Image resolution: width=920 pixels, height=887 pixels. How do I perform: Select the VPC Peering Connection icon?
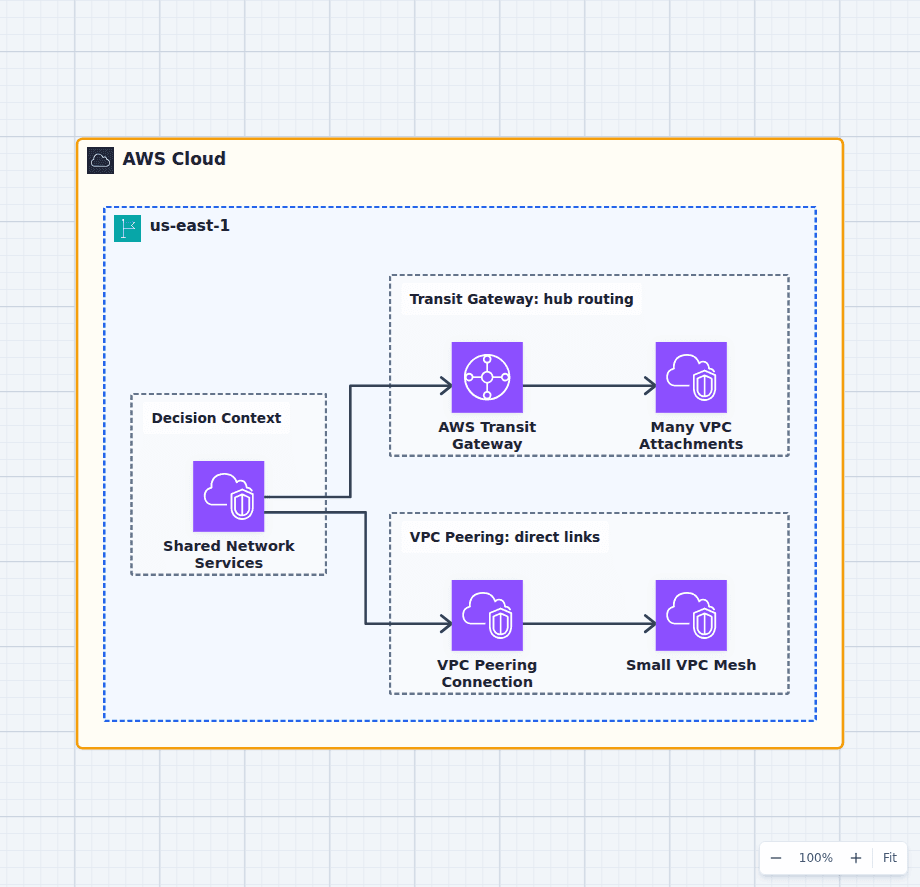[x=487, y=615]
